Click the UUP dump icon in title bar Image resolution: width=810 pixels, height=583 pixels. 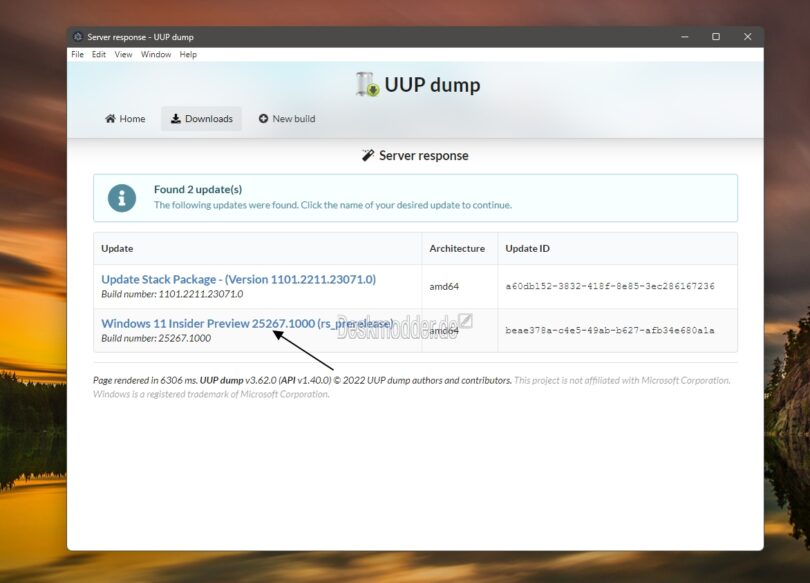77,36
